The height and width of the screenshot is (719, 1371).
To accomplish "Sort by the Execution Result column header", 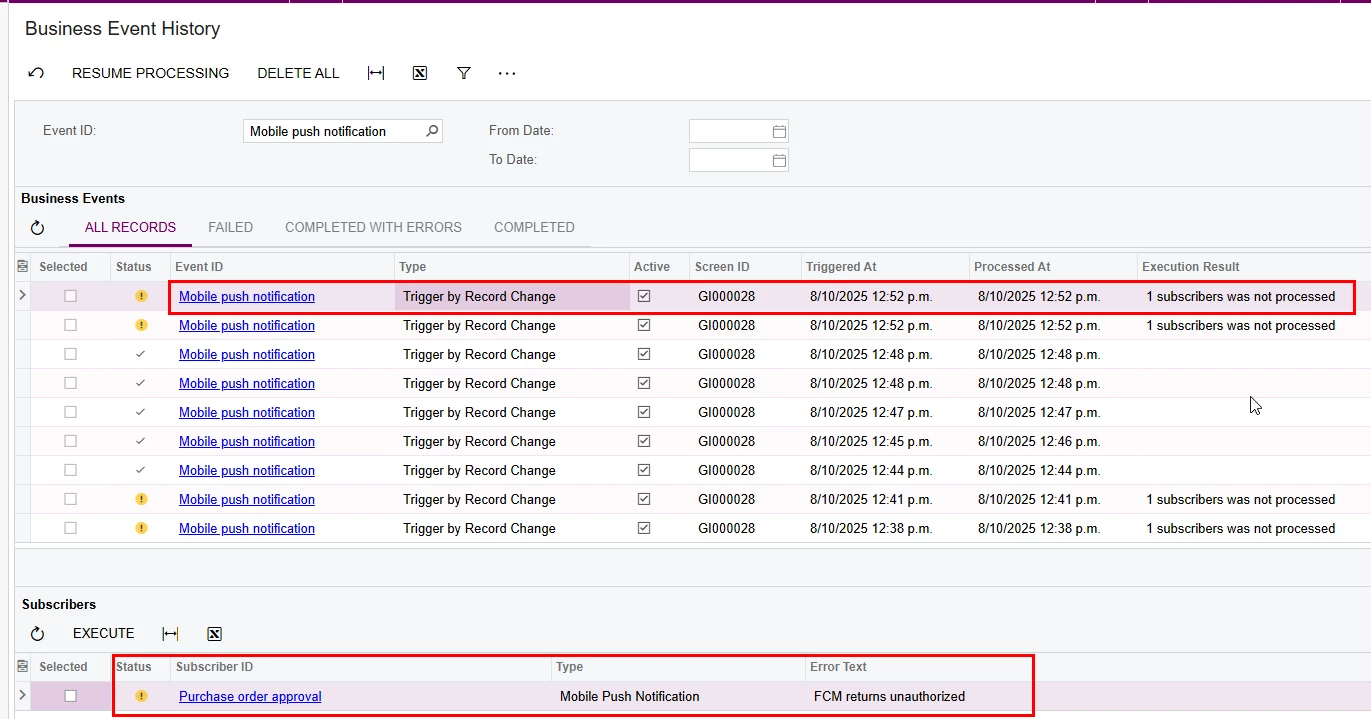I will [x=1254, y=267].
